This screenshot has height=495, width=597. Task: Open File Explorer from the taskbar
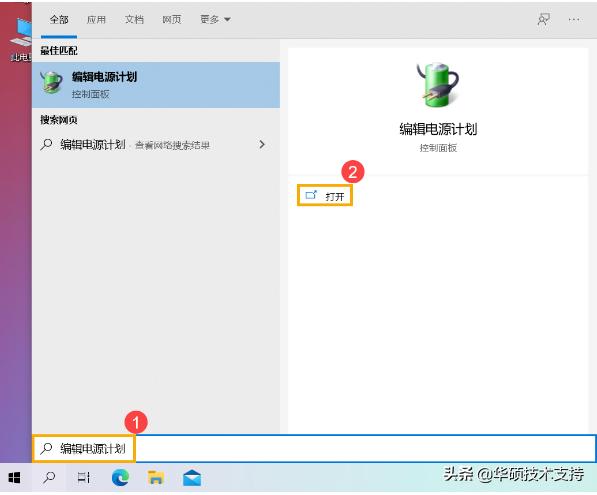[x=156, y=477]
